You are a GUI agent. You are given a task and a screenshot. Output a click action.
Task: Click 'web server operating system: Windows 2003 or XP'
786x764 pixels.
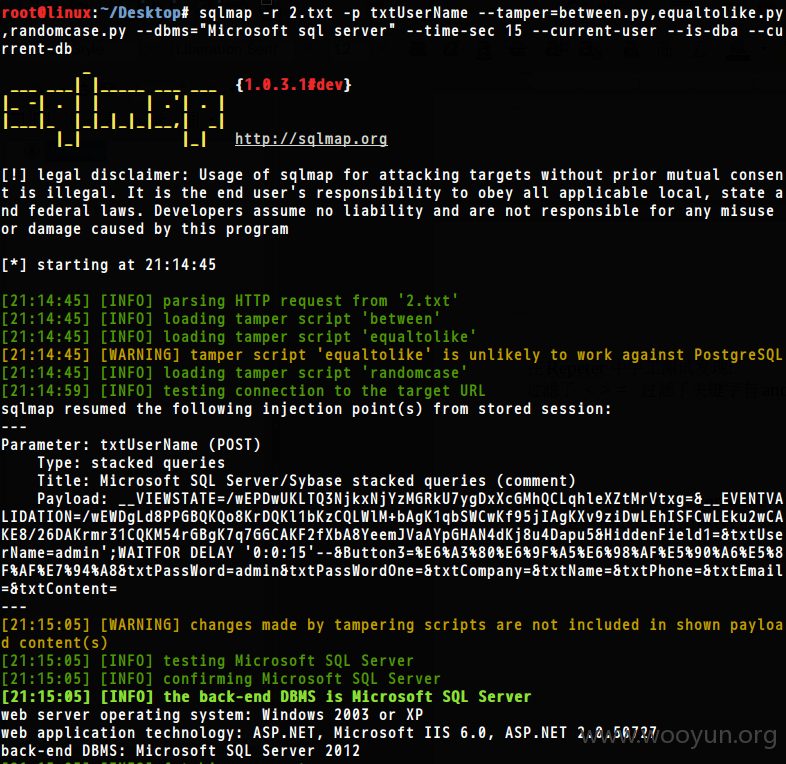coord(212,715)
